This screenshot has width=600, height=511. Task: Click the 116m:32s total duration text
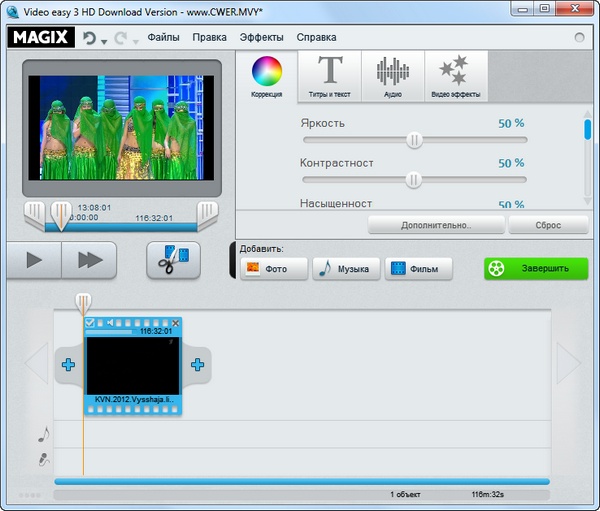pos(488,495)
